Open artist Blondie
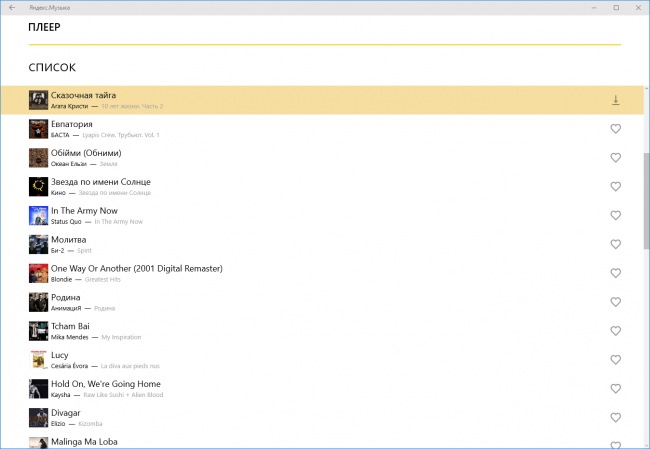The height and width of the screenshot is (449, 650). tap(61, 279)
